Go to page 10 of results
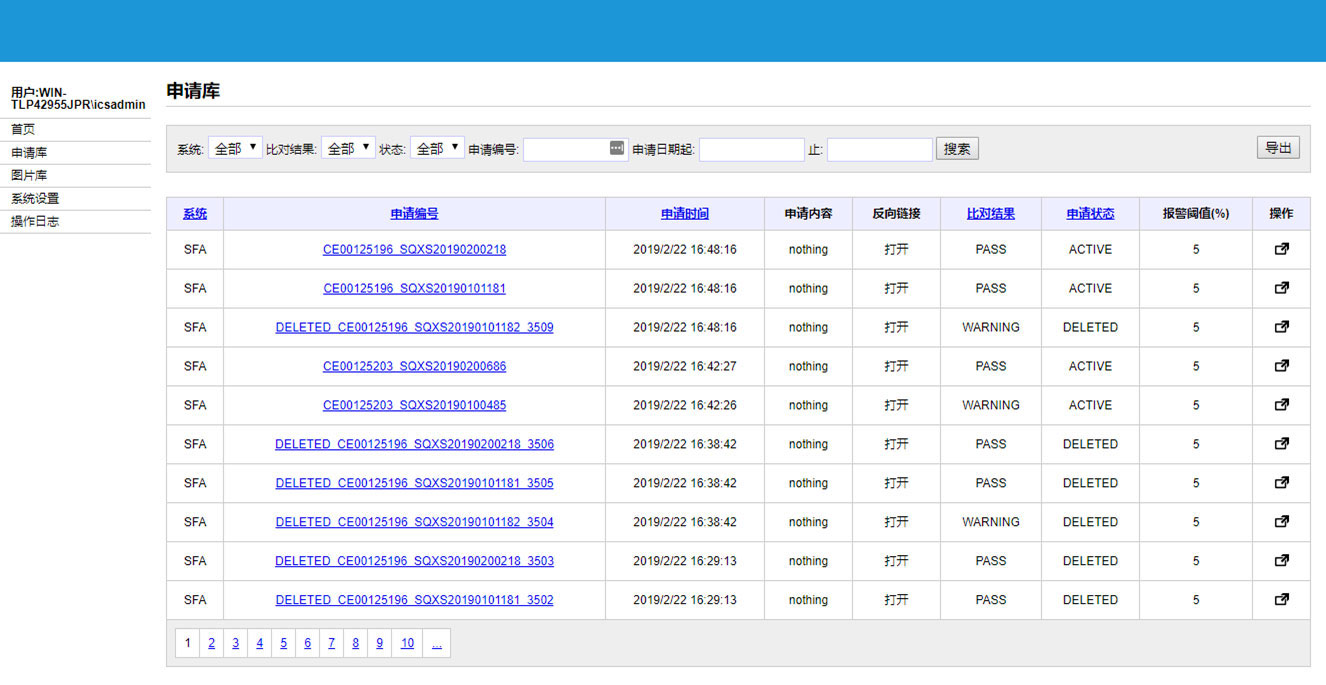The width and height of the screenshot is (1326, 685). click(407, 643)
